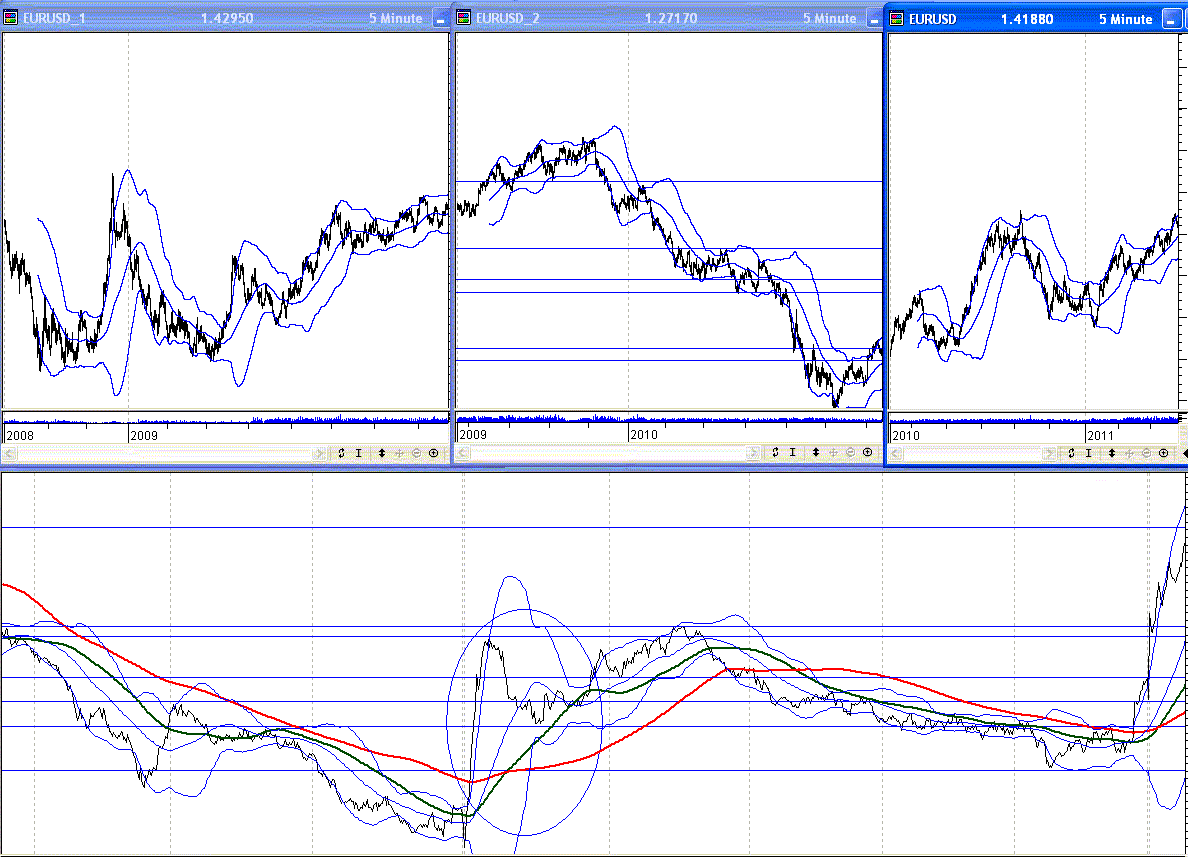
Task: Minimize the EURUSD_2 chart window
Action: coord(874,17)
